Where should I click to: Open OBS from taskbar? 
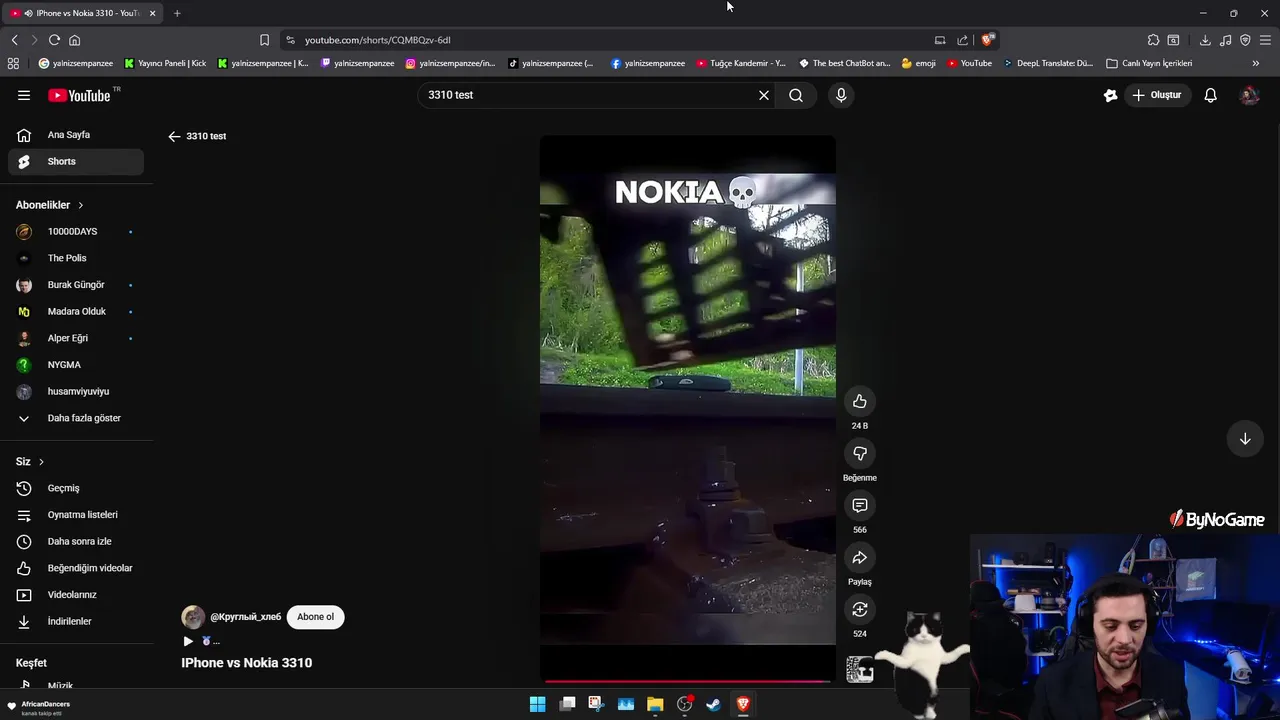tap(684, 704)
